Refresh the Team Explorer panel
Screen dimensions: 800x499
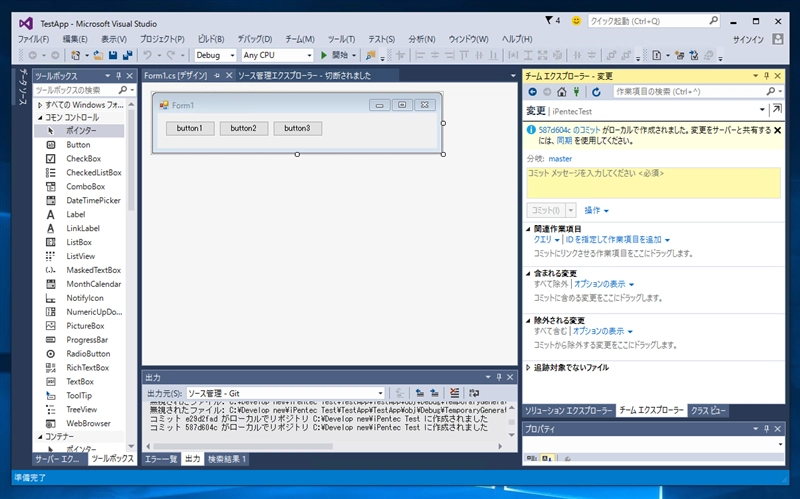point(596,92)
